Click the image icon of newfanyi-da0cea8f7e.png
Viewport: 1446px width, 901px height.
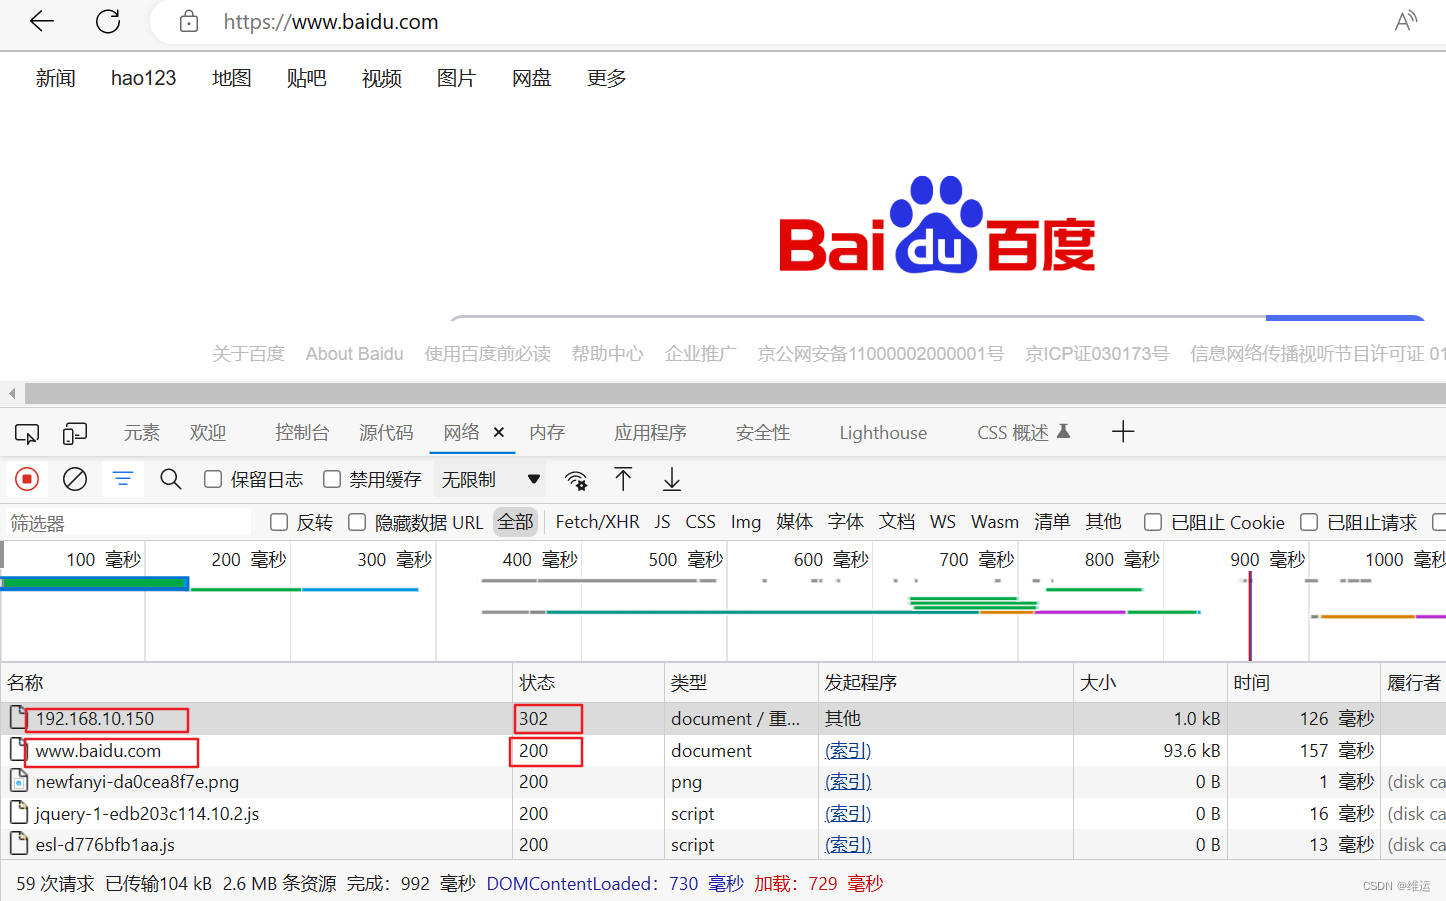tap(18, 781)
